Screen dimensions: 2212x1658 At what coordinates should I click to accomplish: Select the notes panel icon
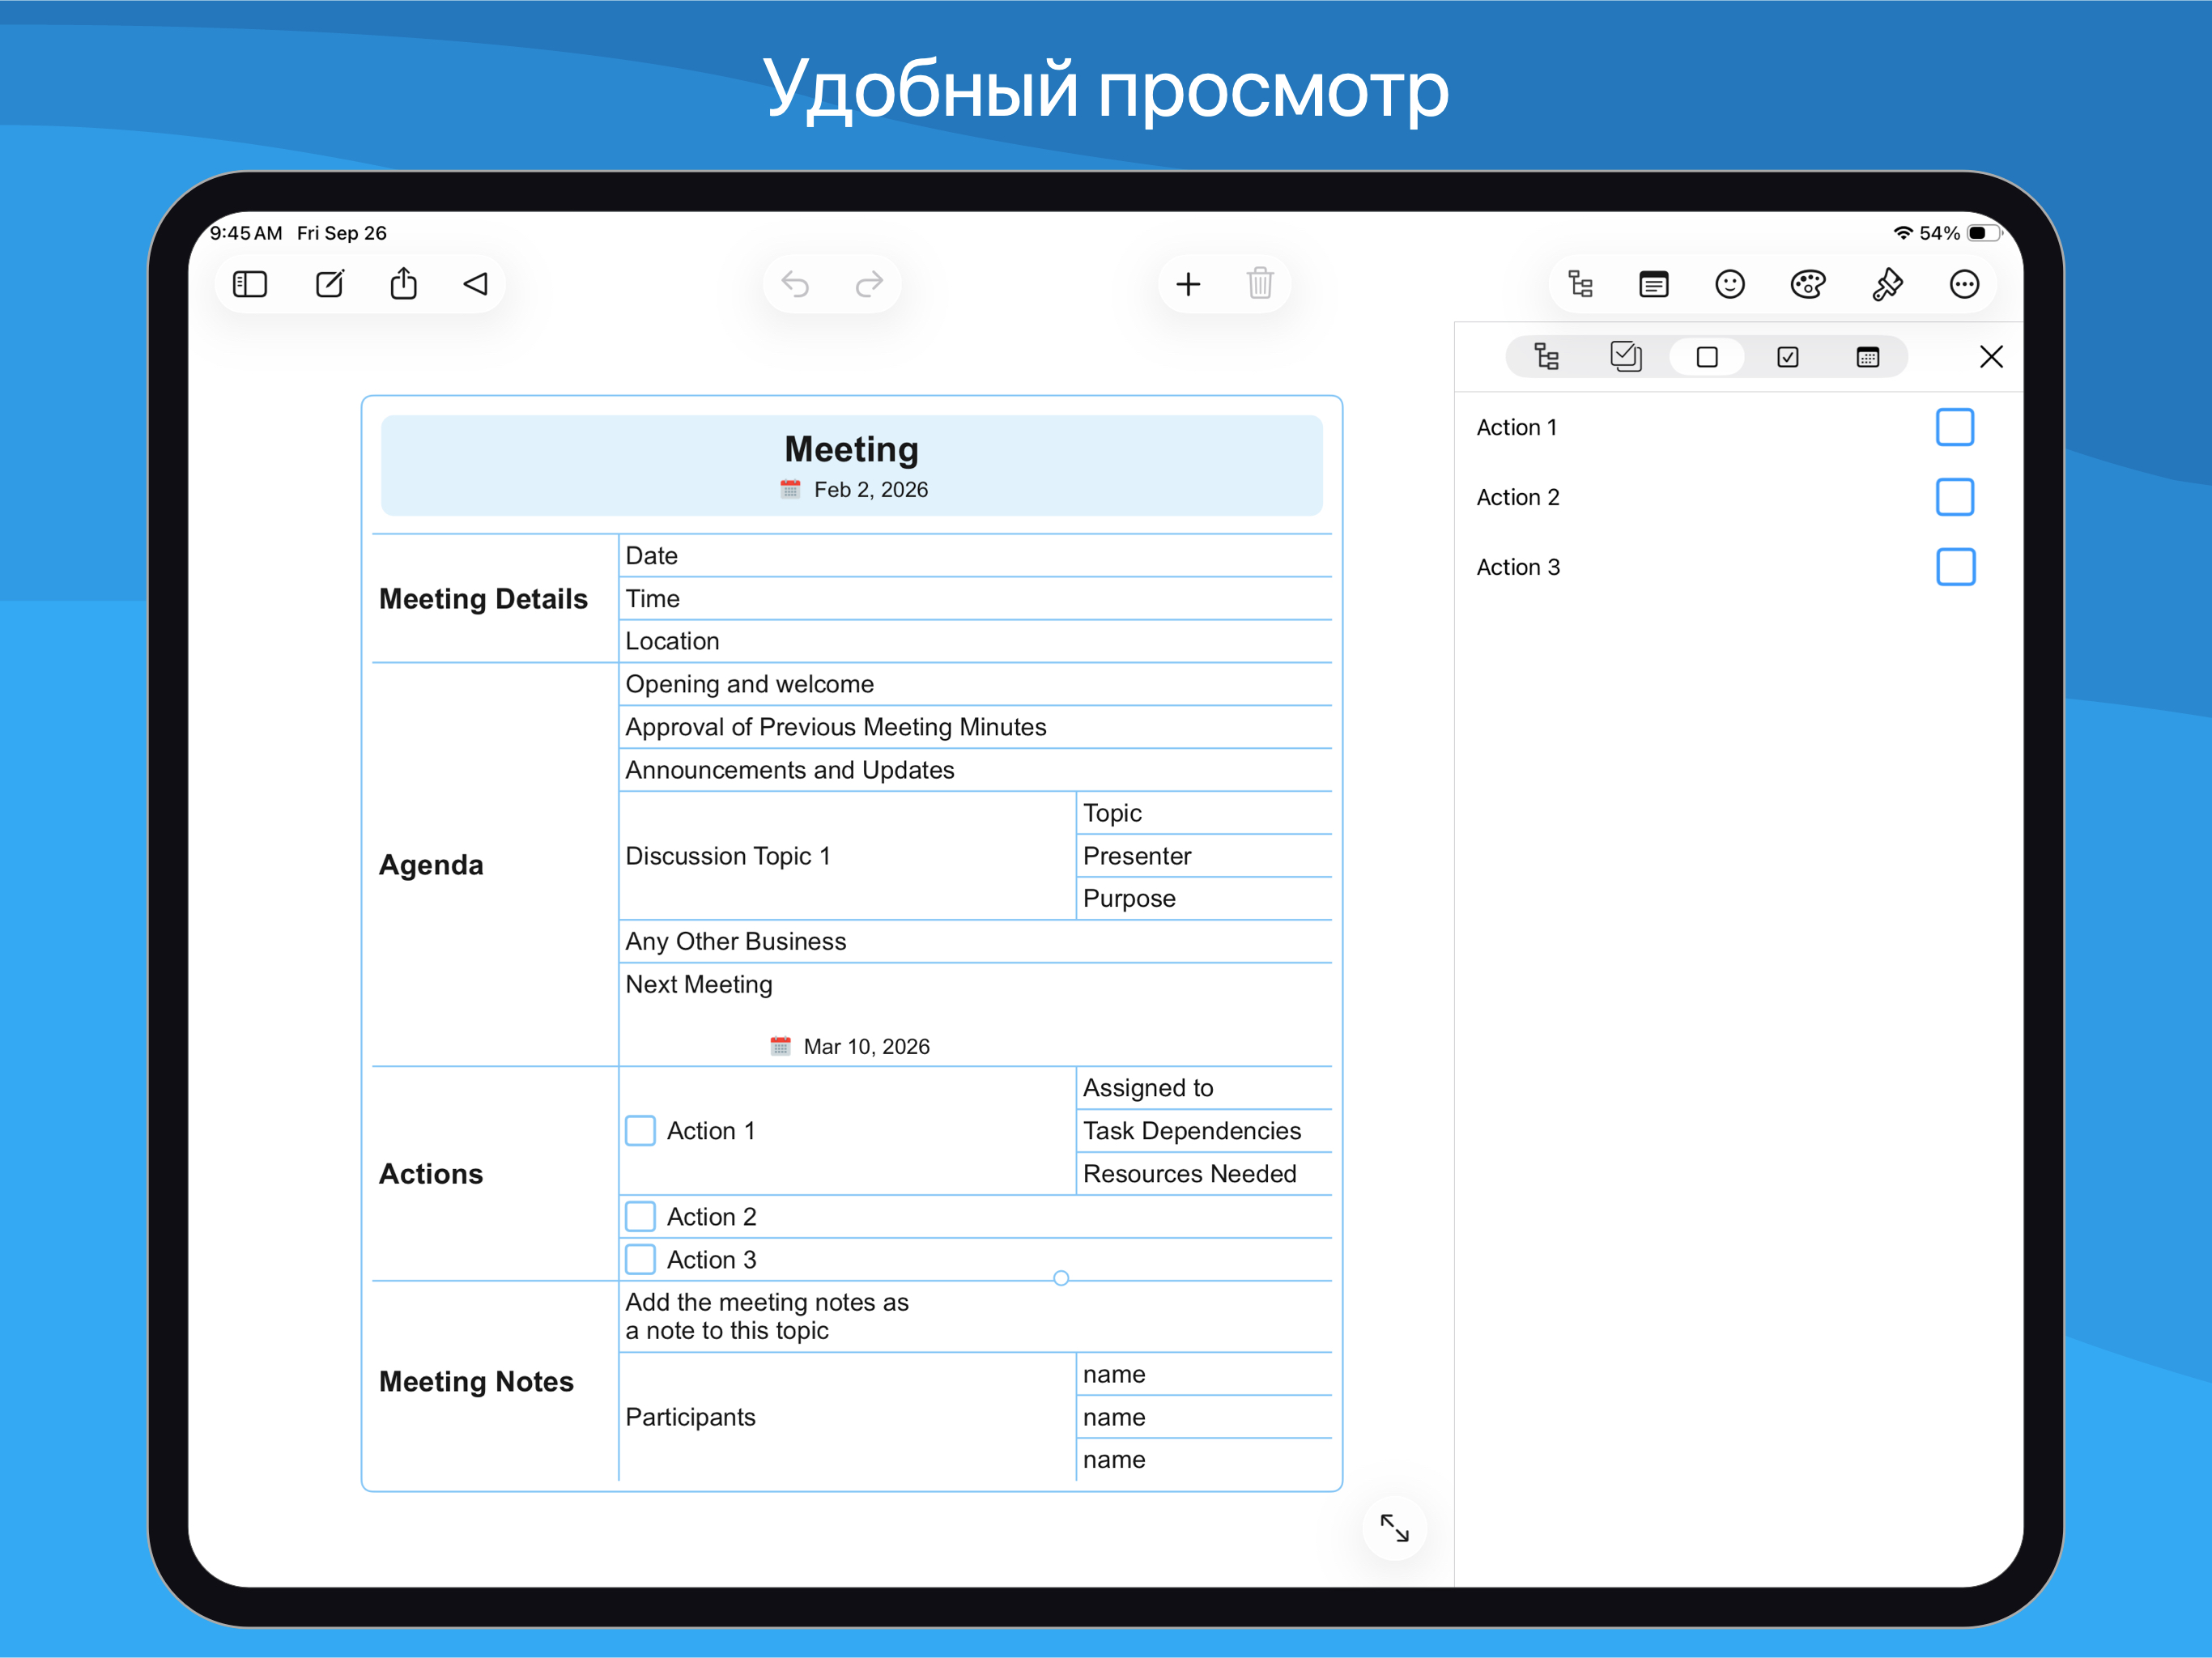(1654, 284)
